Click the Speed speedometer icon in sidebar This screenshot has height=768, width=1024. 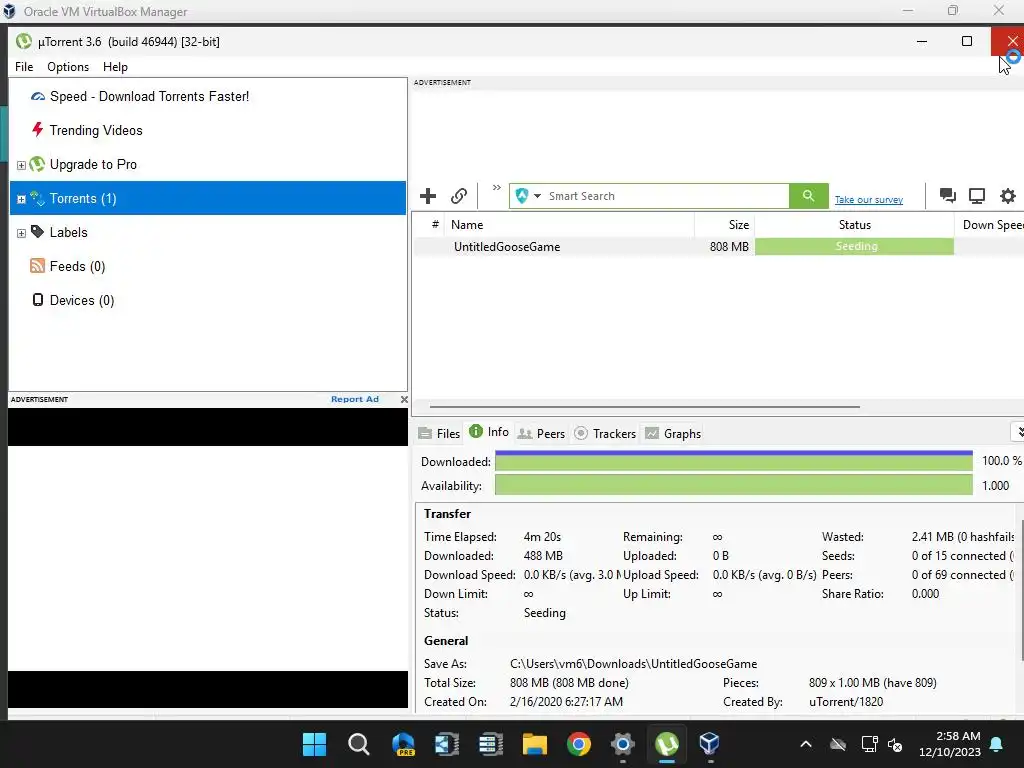coord(38,97)
